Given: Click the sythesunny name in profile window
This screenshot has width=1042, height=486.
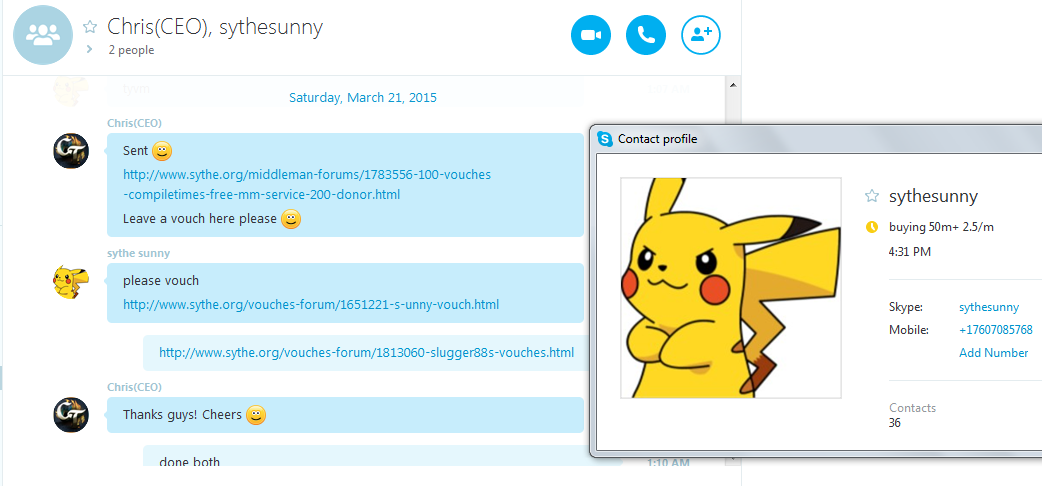Looking at the screenshot, I should click(934, 196).
